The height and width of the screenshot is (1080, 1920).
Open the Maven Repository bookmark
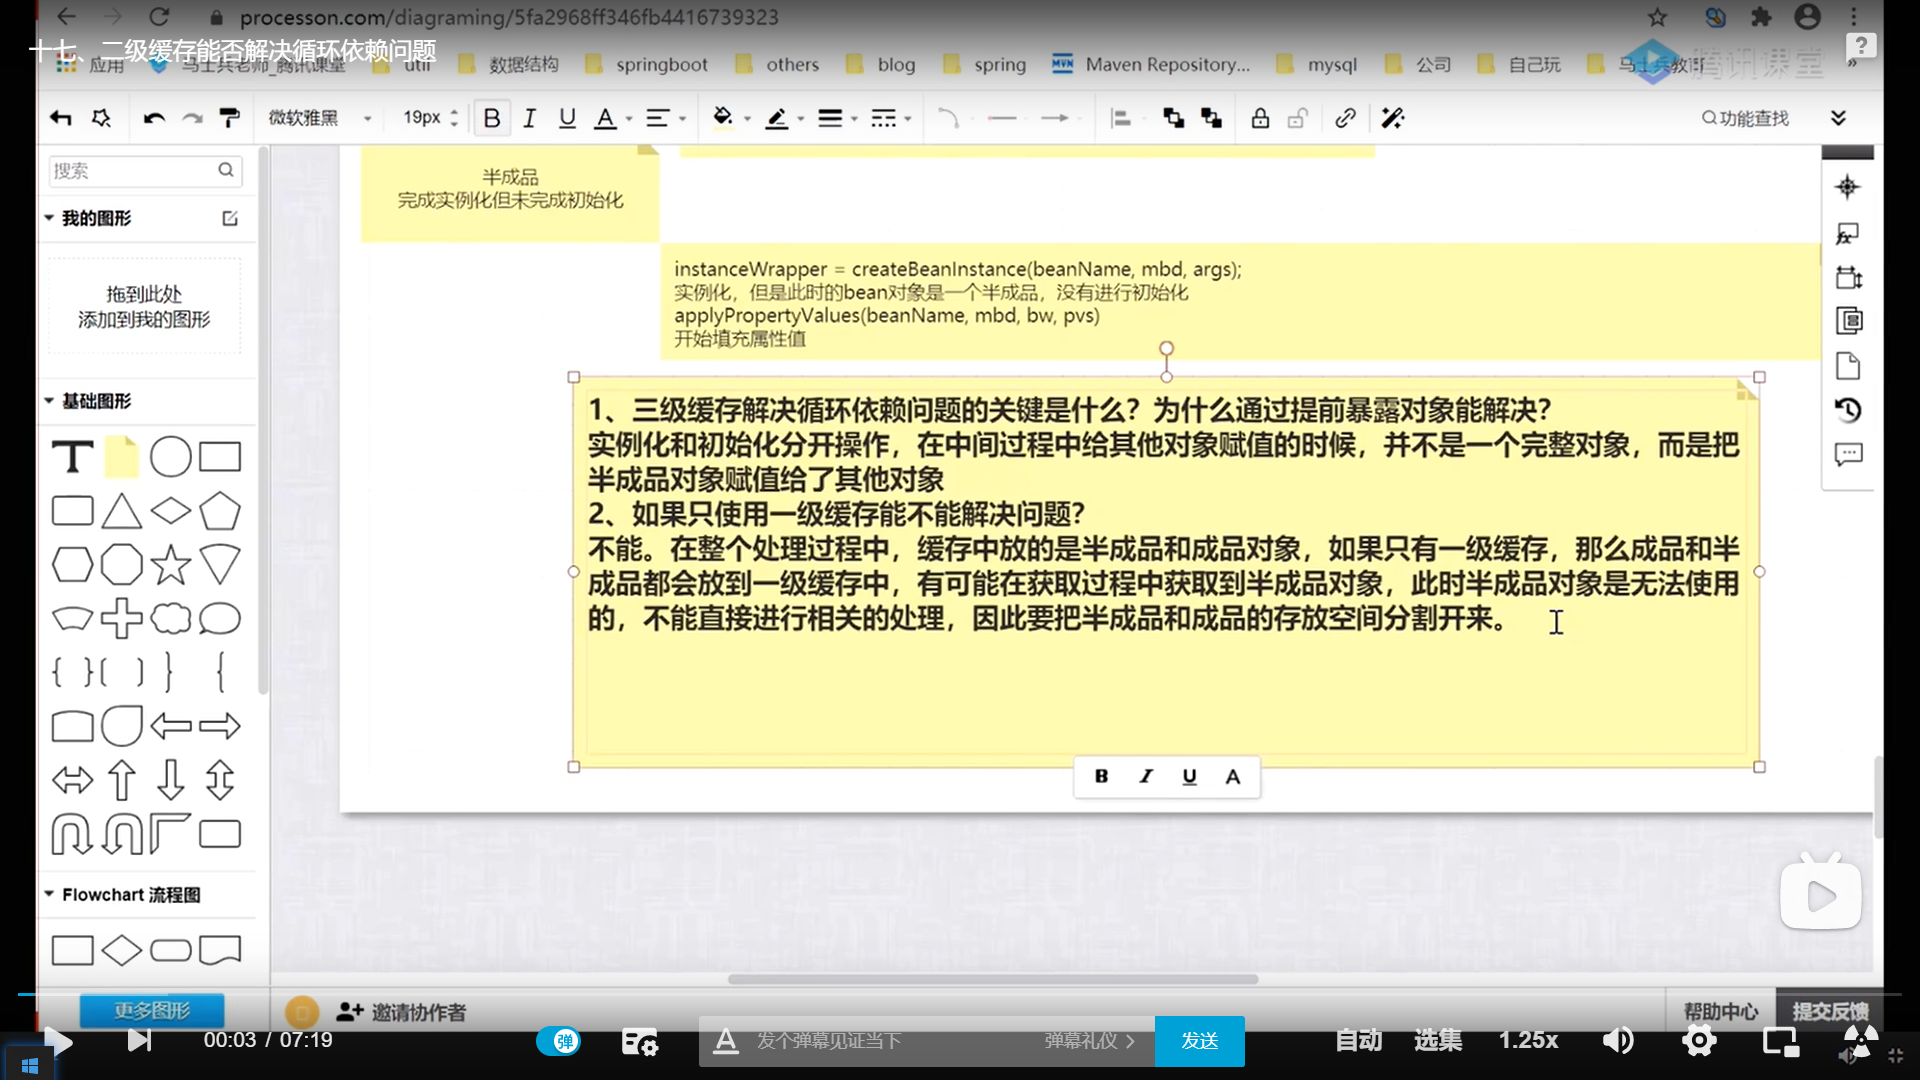click(1151, 64)
